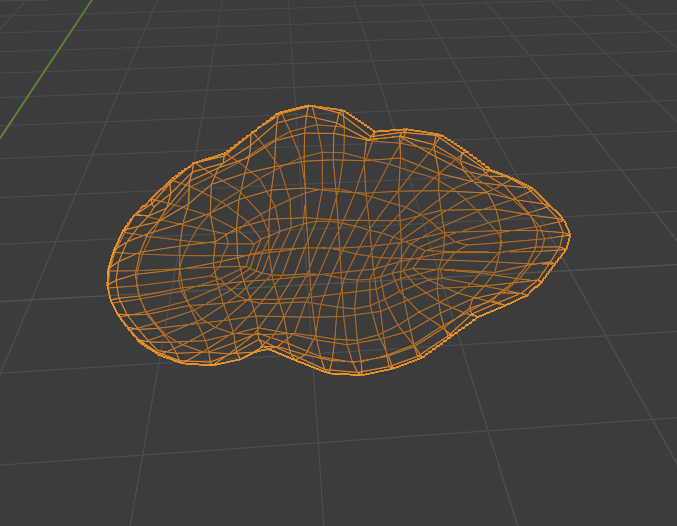
Task: Select the orange wireframe mesh object
Action: 338,240
